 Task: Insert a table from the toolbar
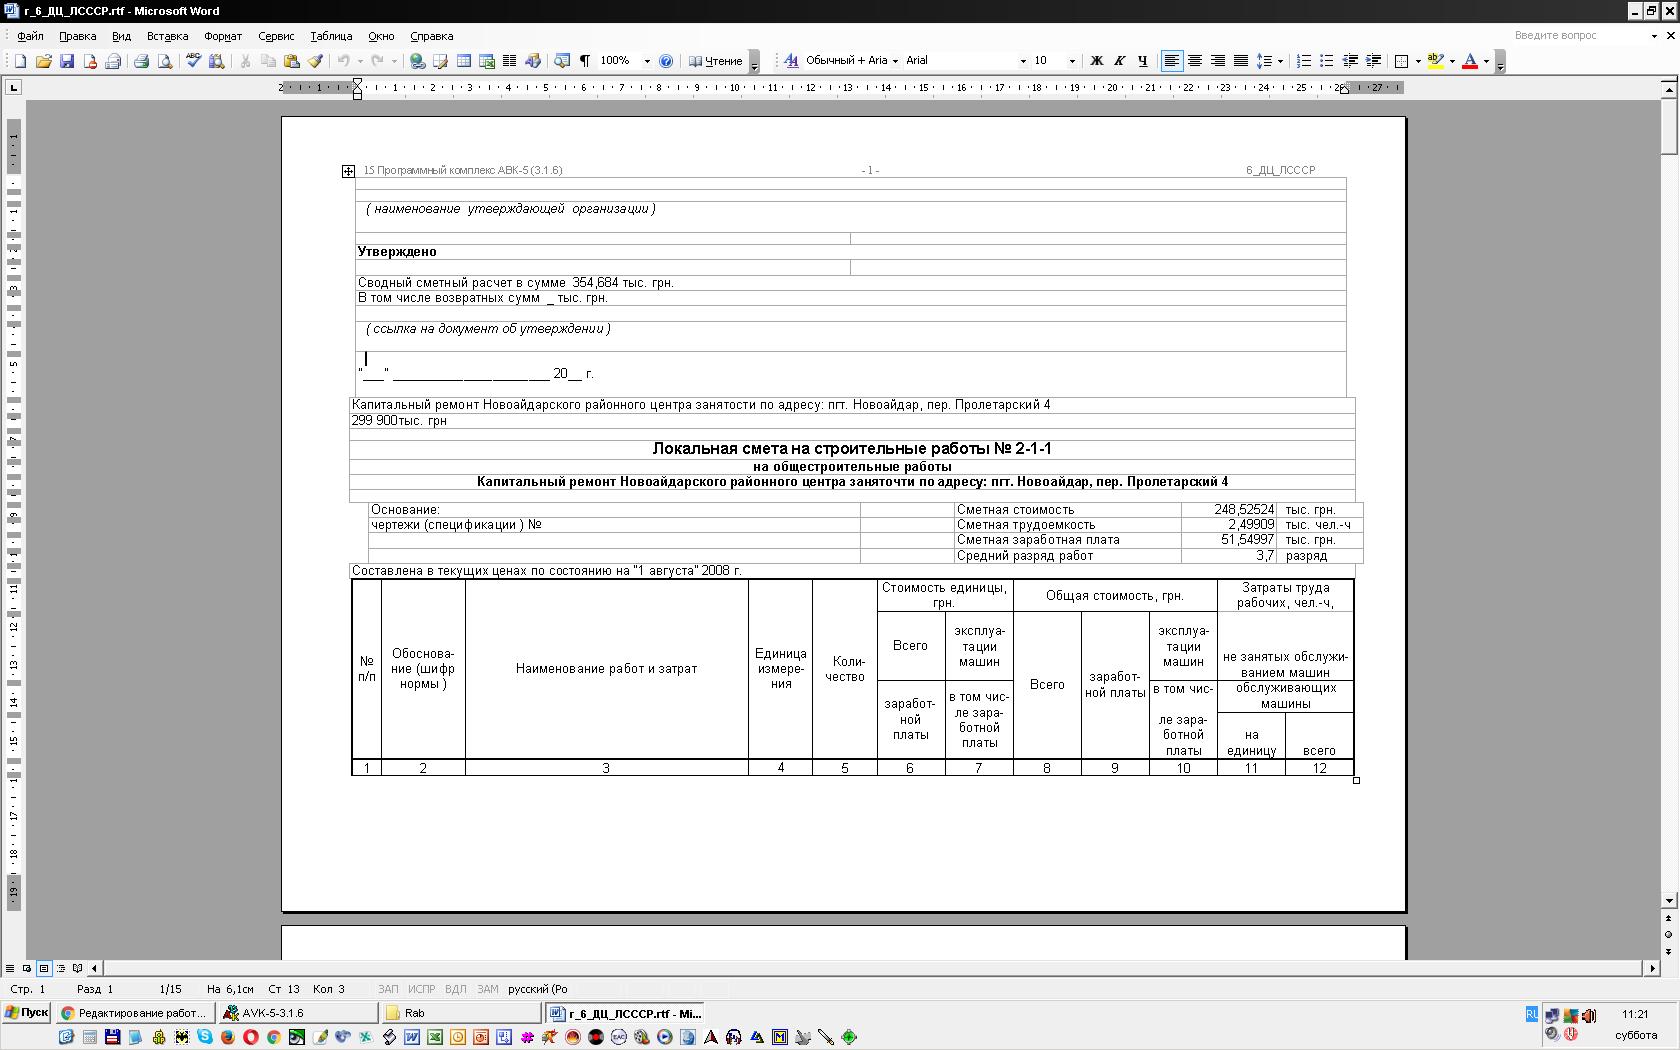click(464, 61)
